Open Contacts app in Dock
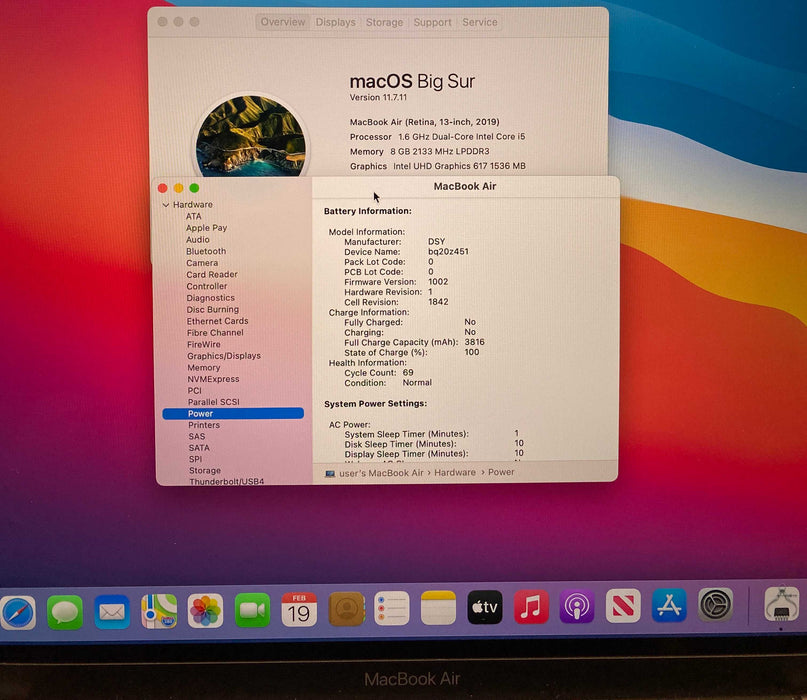Screen dimensions: 807x700 (346, 609)
